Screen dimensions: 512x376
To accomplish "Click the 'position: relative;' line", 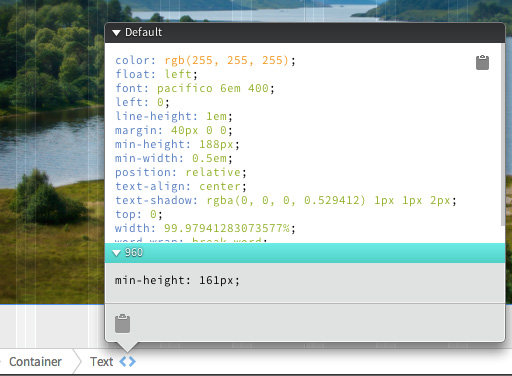I will tap(181, 172).
